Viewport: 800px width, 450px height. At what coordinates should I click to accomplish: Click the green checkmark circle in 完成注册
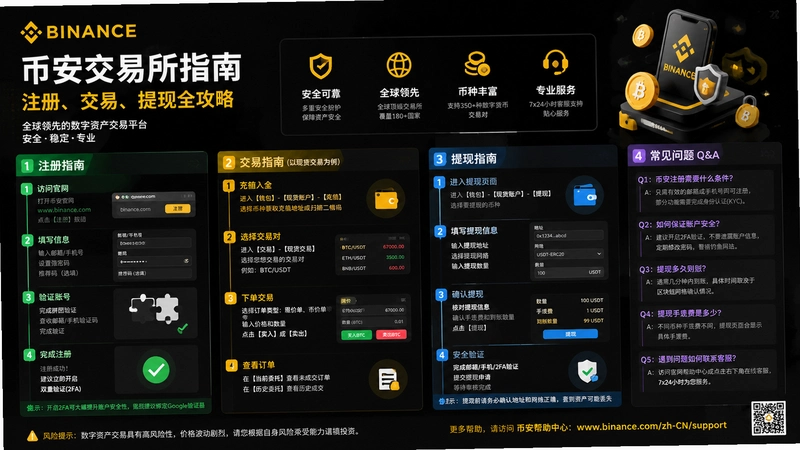pos(156,370)
